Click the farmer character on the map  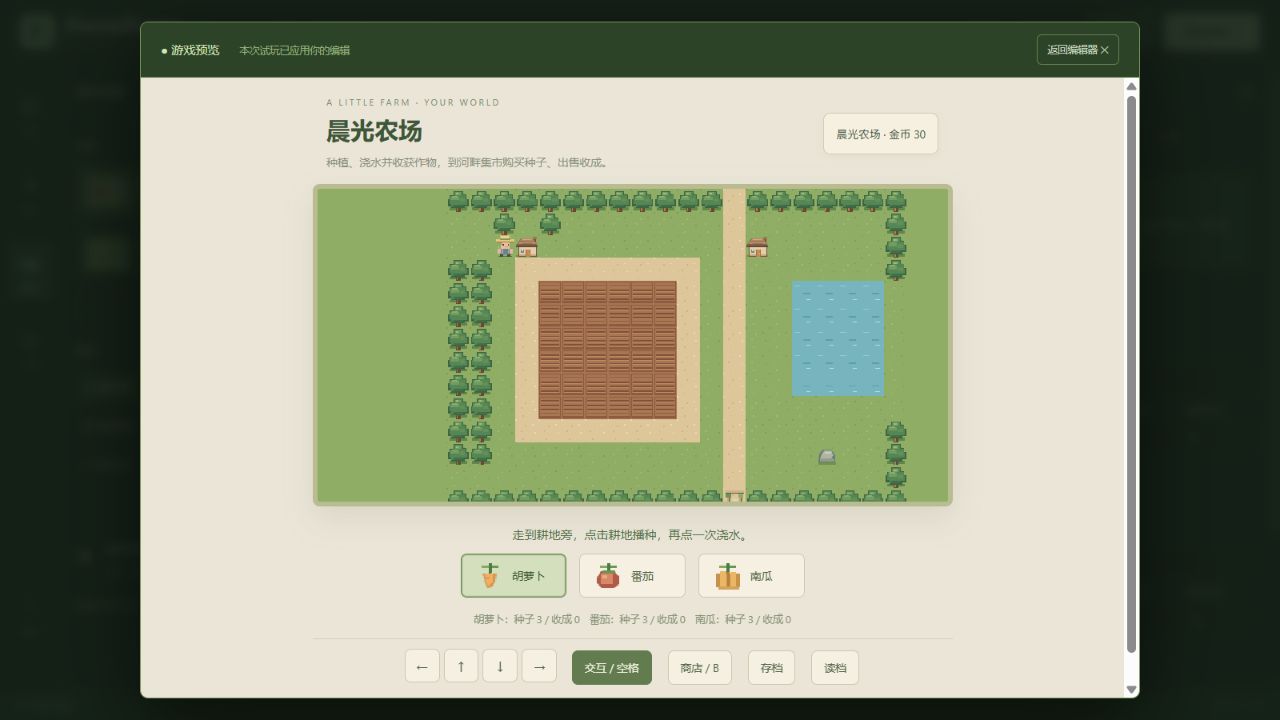coord(505,247)
